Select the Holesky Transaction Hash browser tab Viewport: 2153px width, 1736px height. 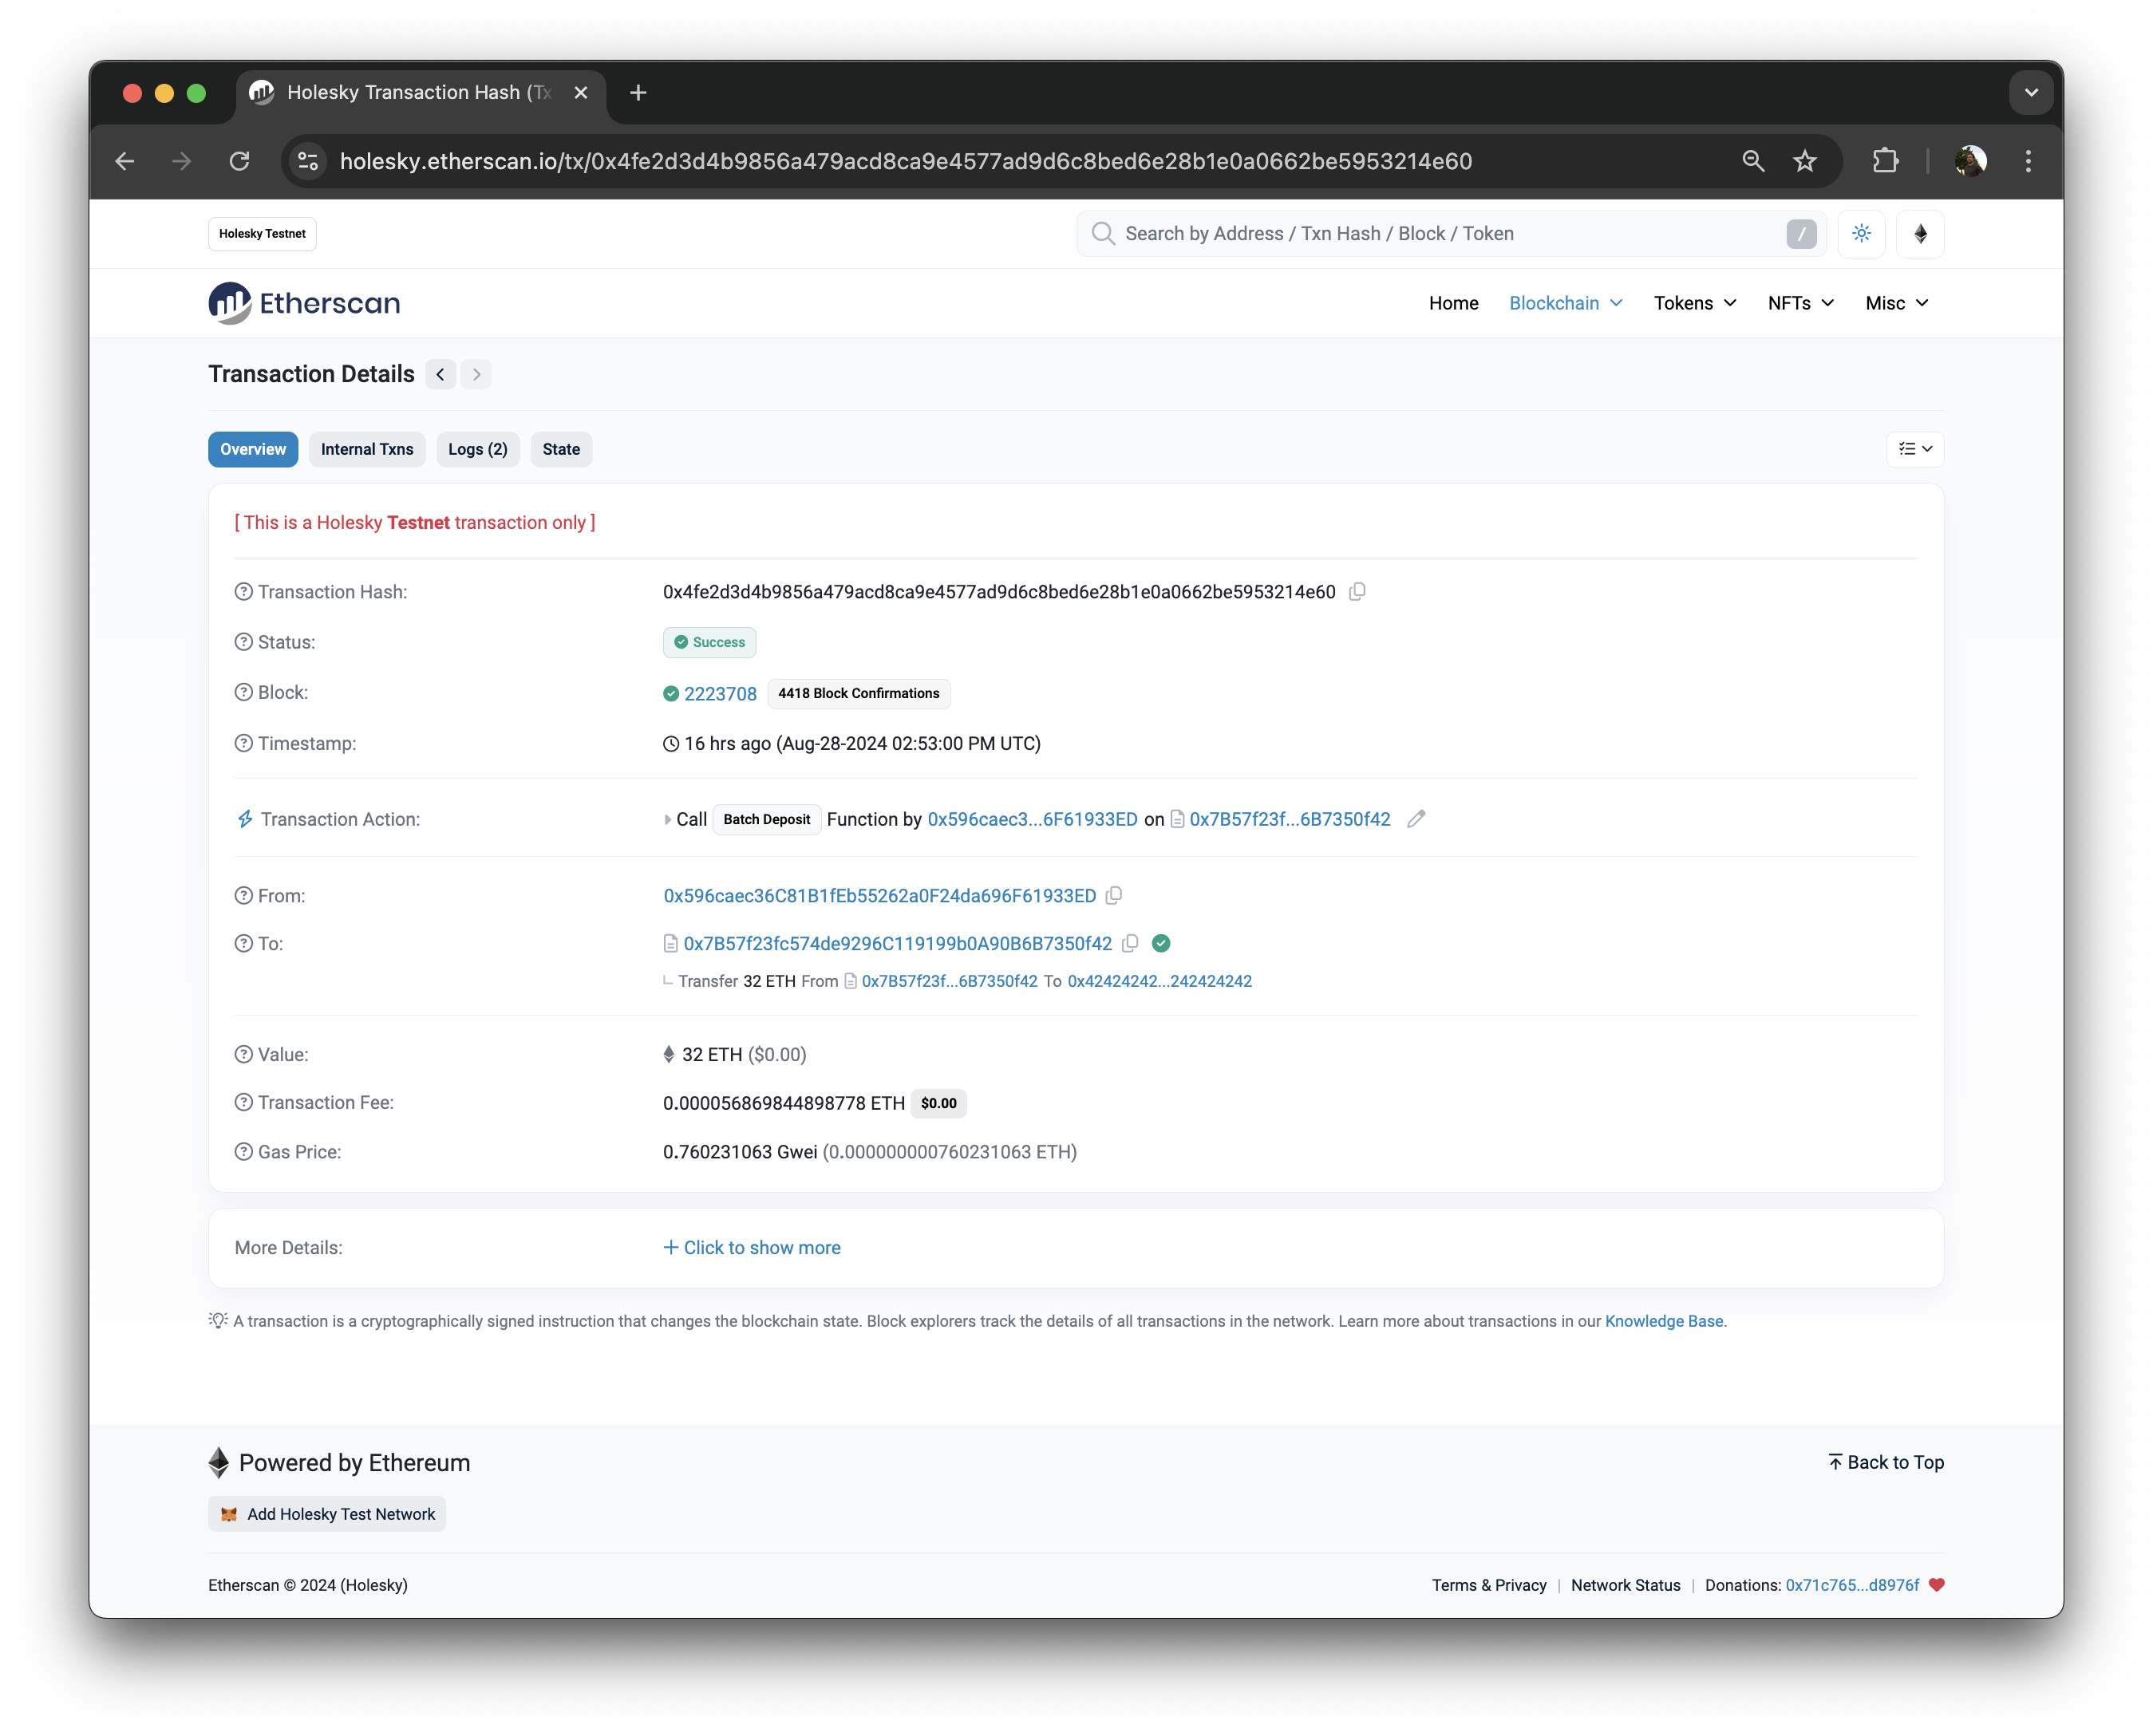coord(420,93)
